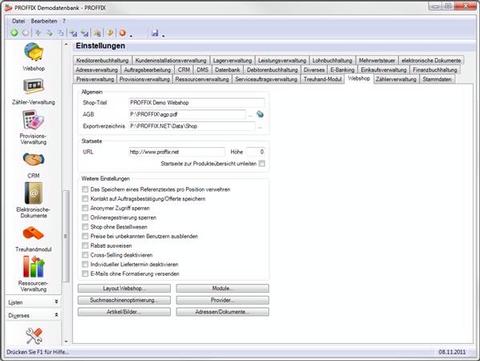Check 'Preise bei unbekannten Benutzern ausblenden'
Viewport: 480px width, 361px height.
[85, 236]
